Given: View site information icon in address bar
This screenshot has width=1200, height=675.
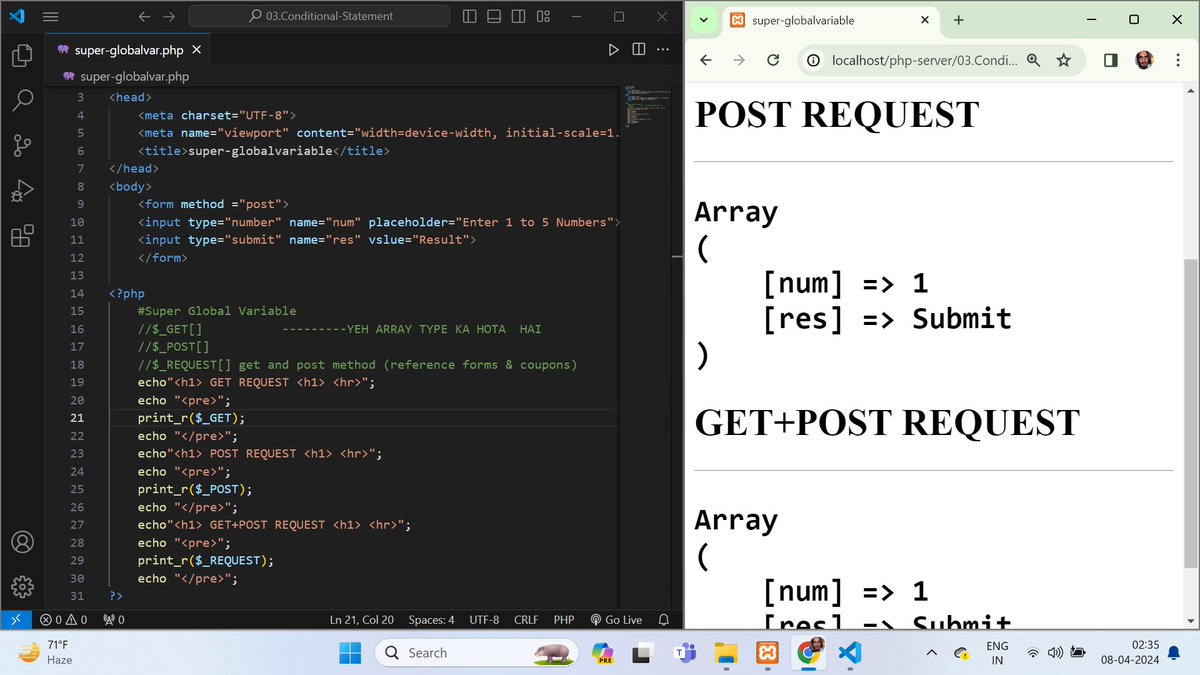Looking at the screenshot, I should pyautogui.click(x=813, y=60).
